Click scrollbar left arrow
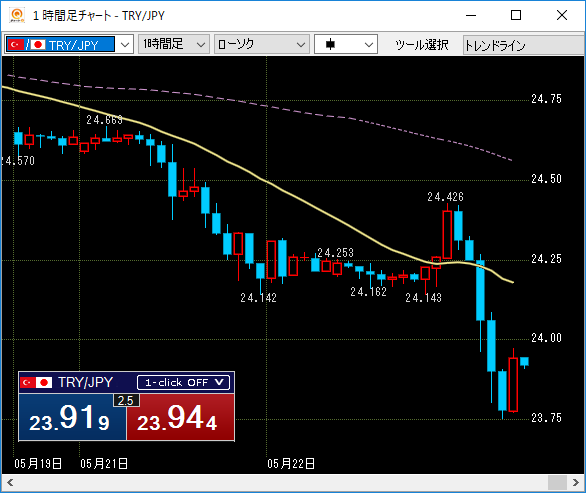The height and width of the screenshot is (493, 586). tap(10, 483)
